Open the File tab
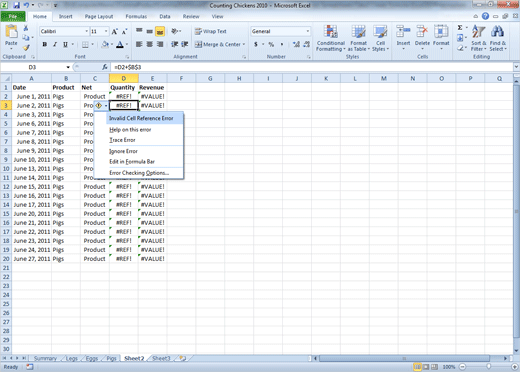 (13, 16)
